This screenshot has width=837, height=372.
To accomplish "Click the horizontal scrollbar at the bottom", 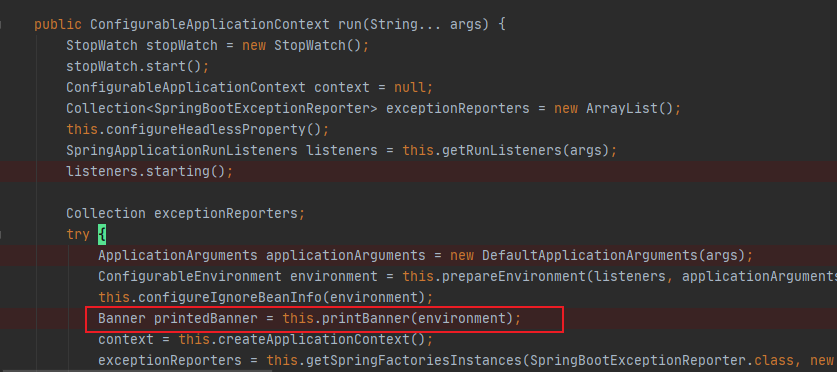I will [136, 370].
